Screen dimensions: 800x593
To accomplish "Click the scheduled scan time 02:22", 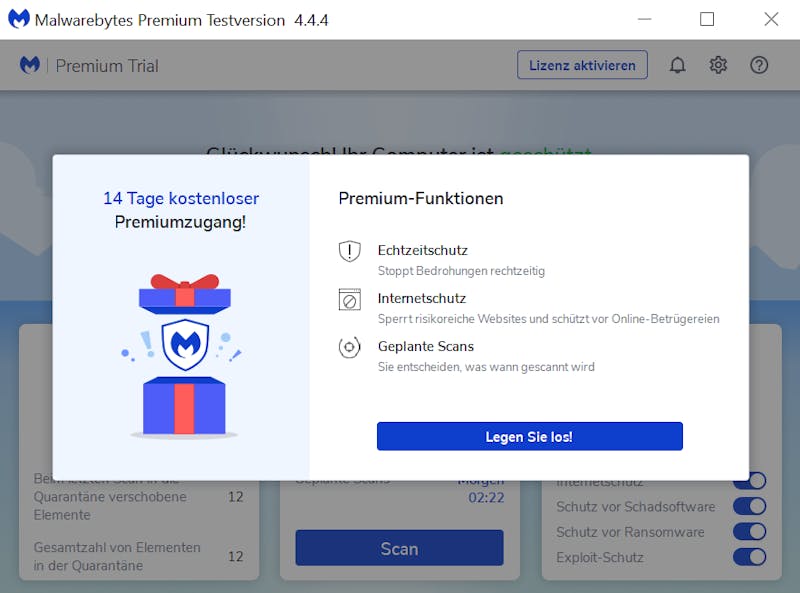I will 486,498.
